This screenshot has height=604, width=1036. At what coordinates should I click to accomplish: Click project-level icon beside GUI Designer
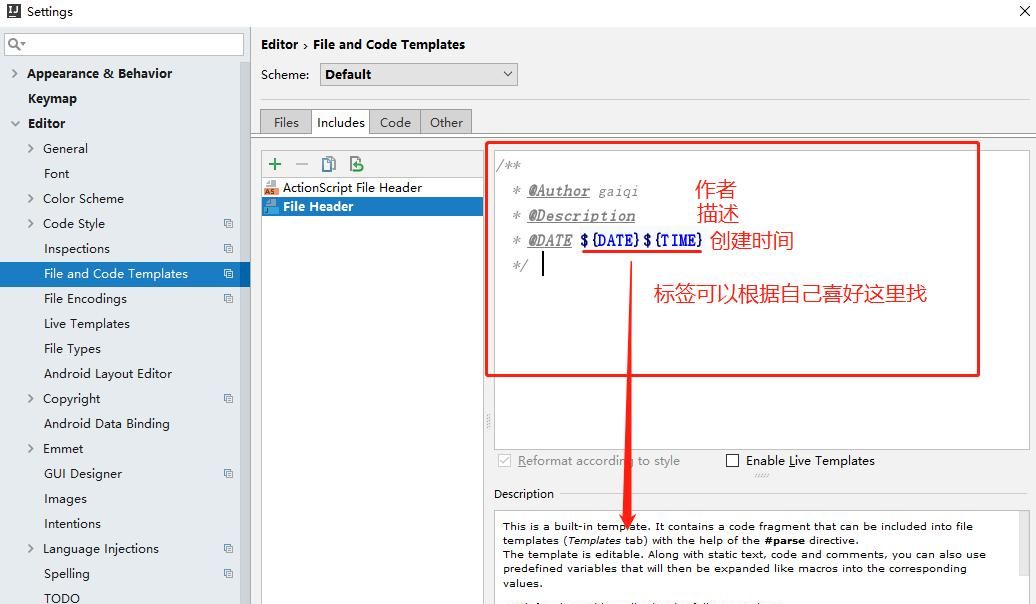click(229, 474)
